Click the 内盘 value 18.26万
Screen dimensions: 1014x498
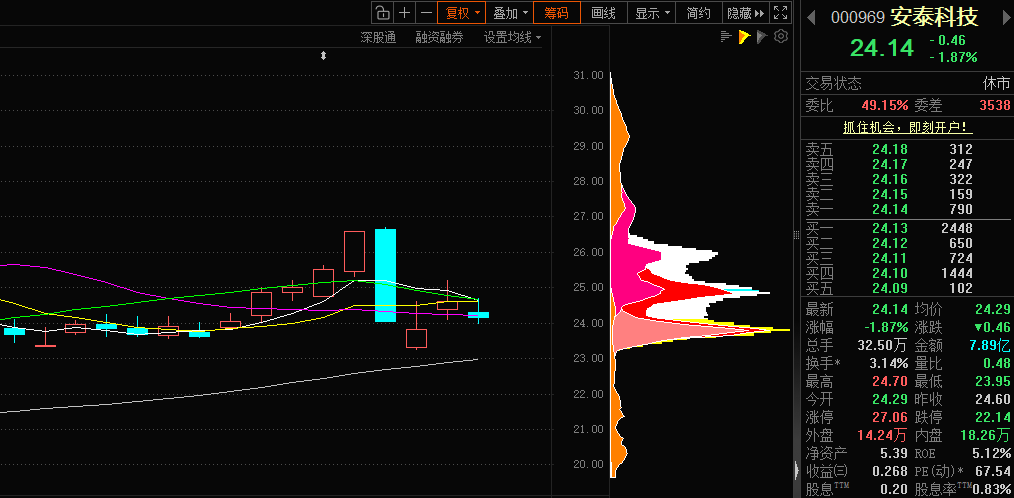pos(986,435)
